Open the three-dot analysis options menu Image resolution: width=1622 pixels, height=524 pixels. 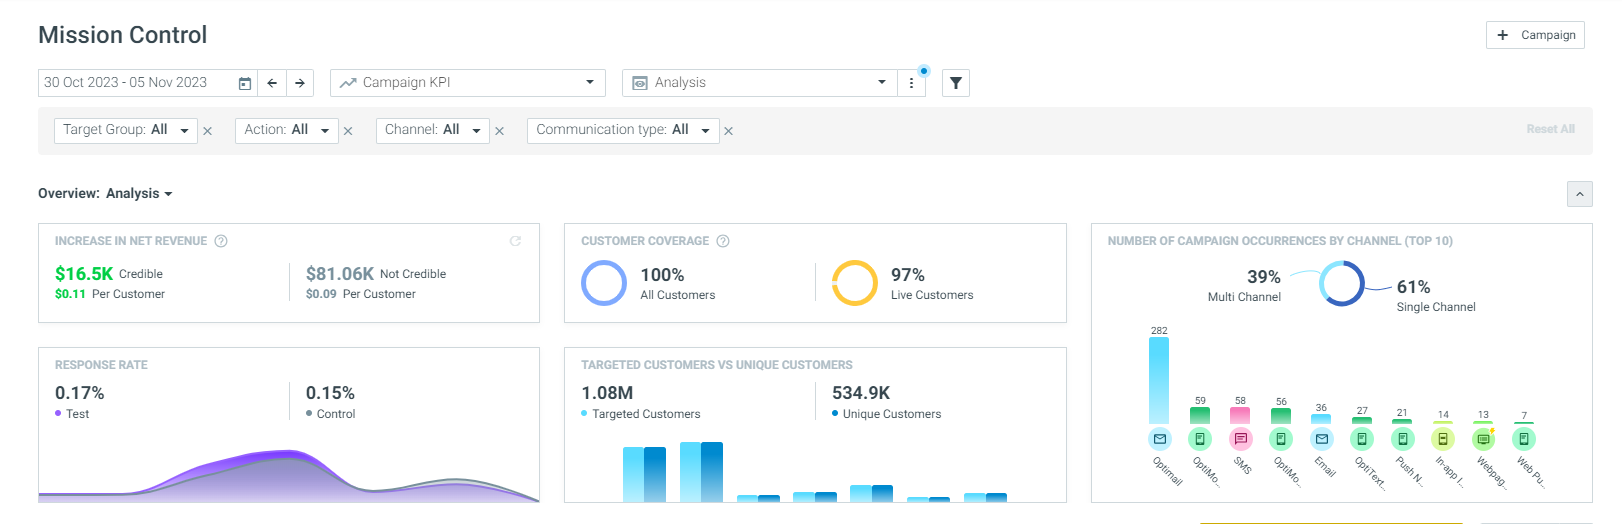(911, 83)
